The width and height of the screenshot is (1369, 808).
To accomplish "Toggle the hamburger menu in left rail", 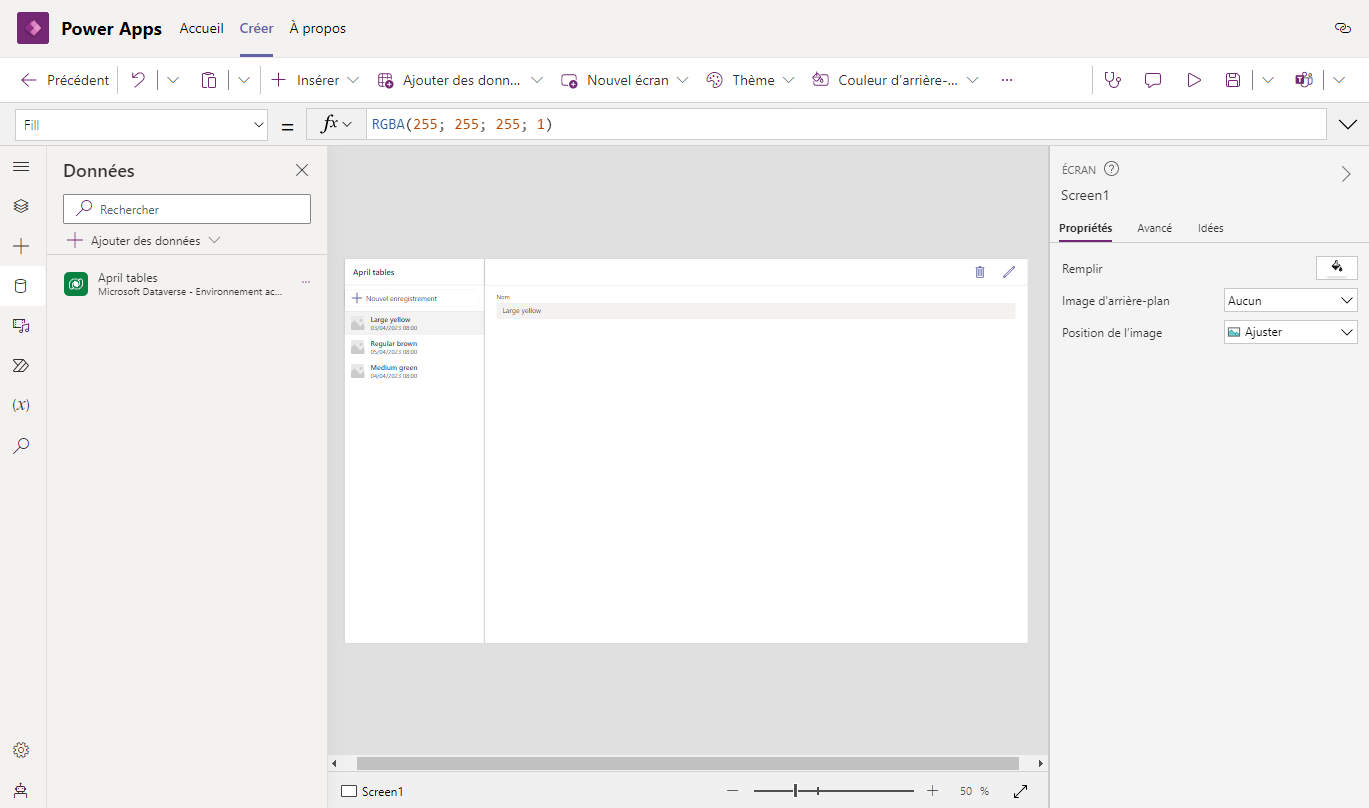I will (21, 166).
